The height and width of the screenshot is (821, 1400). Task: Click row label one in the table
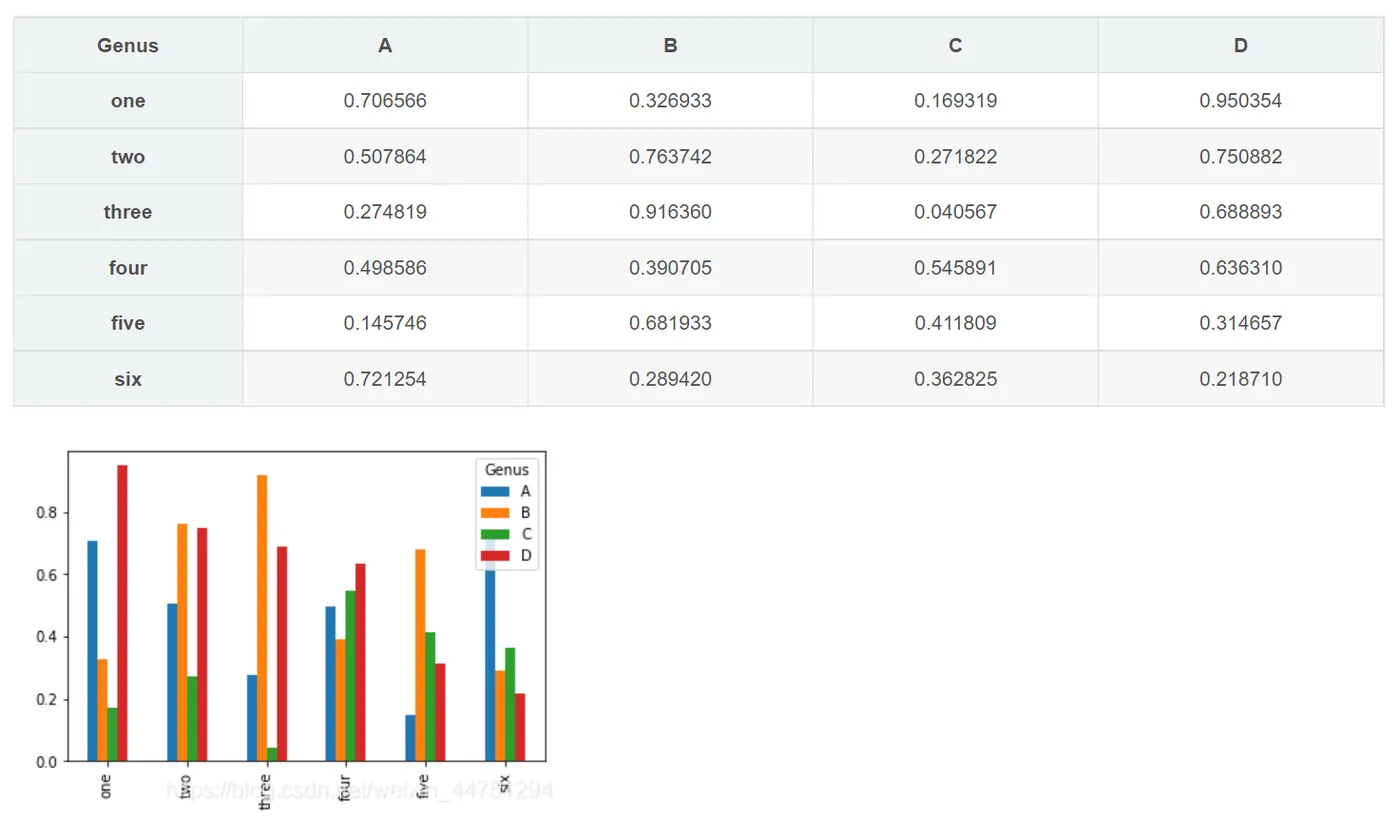click(128, 101)
